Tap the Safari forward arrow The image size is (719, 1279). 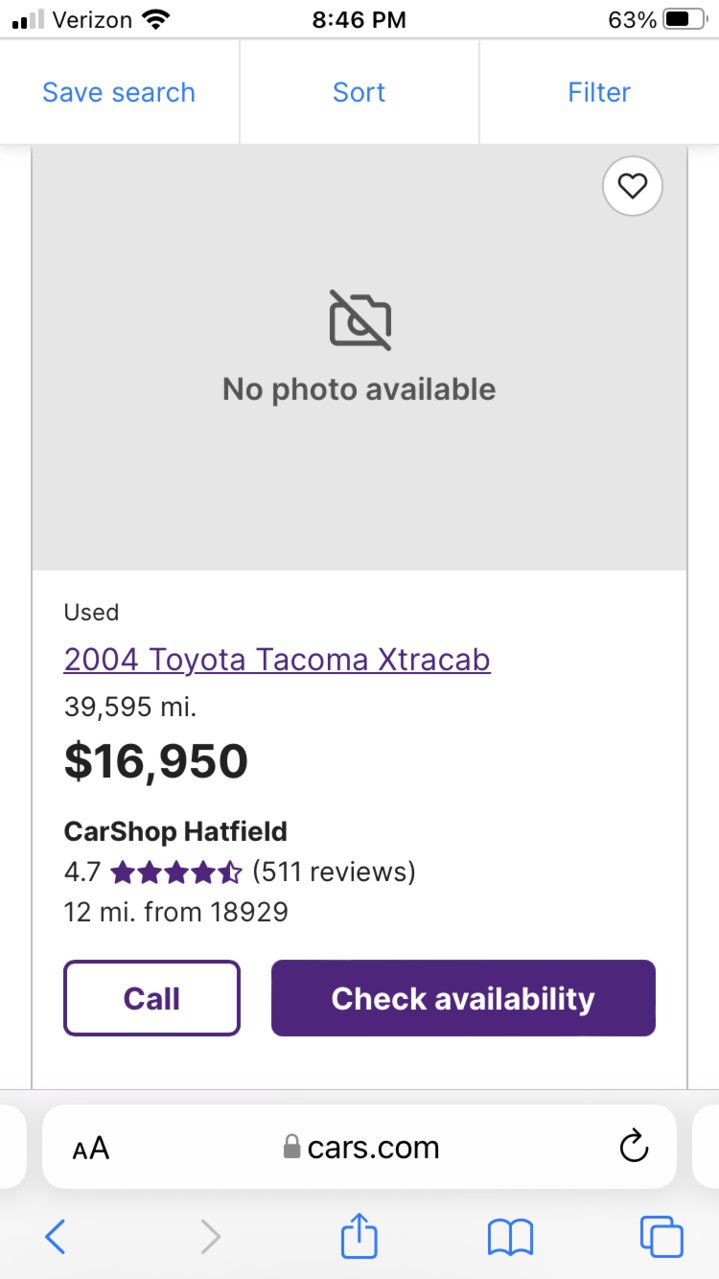tap(210, 1237)
